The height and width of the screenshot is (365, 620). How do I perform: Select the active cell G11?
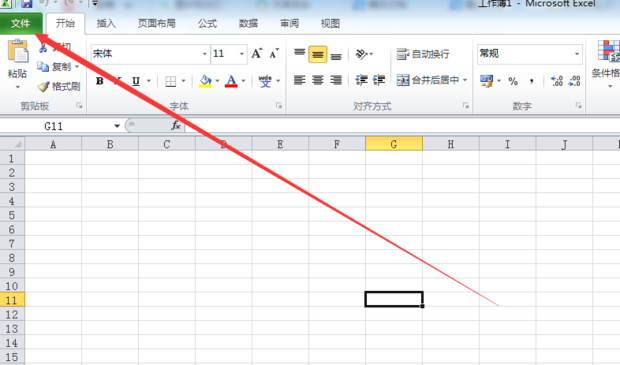(394, 299)
